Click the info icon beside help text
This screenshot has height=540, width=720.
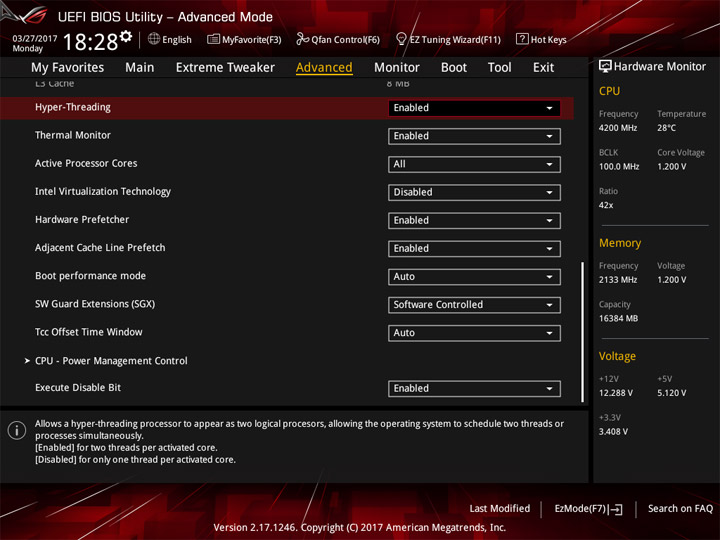click(17, 430)
